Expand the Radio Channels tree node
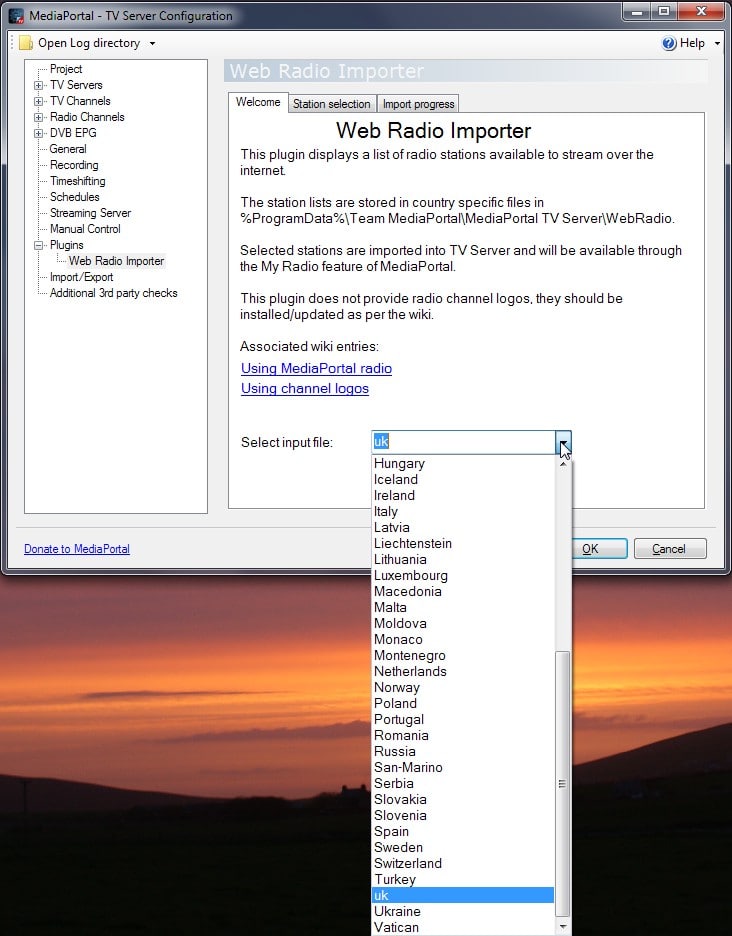Viewport: 732px width, 936px height. [x=38, y=118]
